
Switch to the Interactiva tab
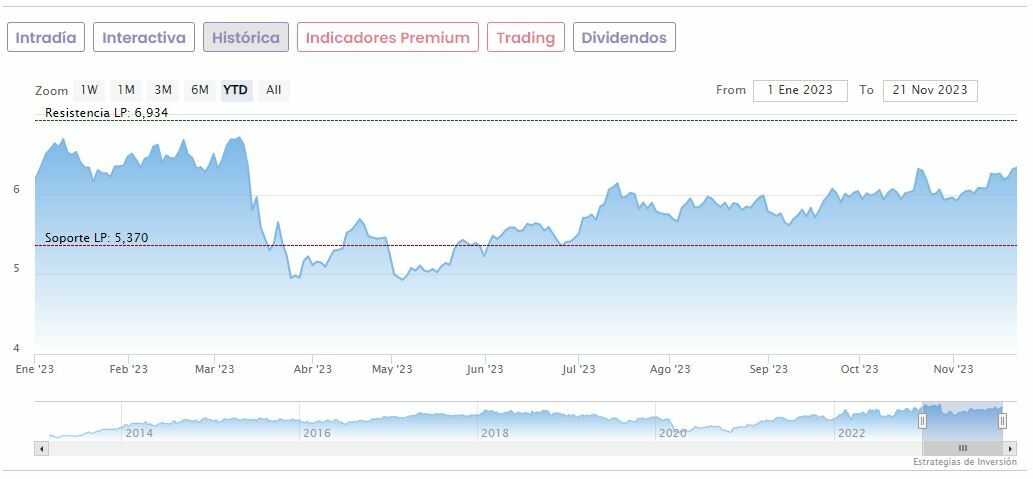click(144, 38)
